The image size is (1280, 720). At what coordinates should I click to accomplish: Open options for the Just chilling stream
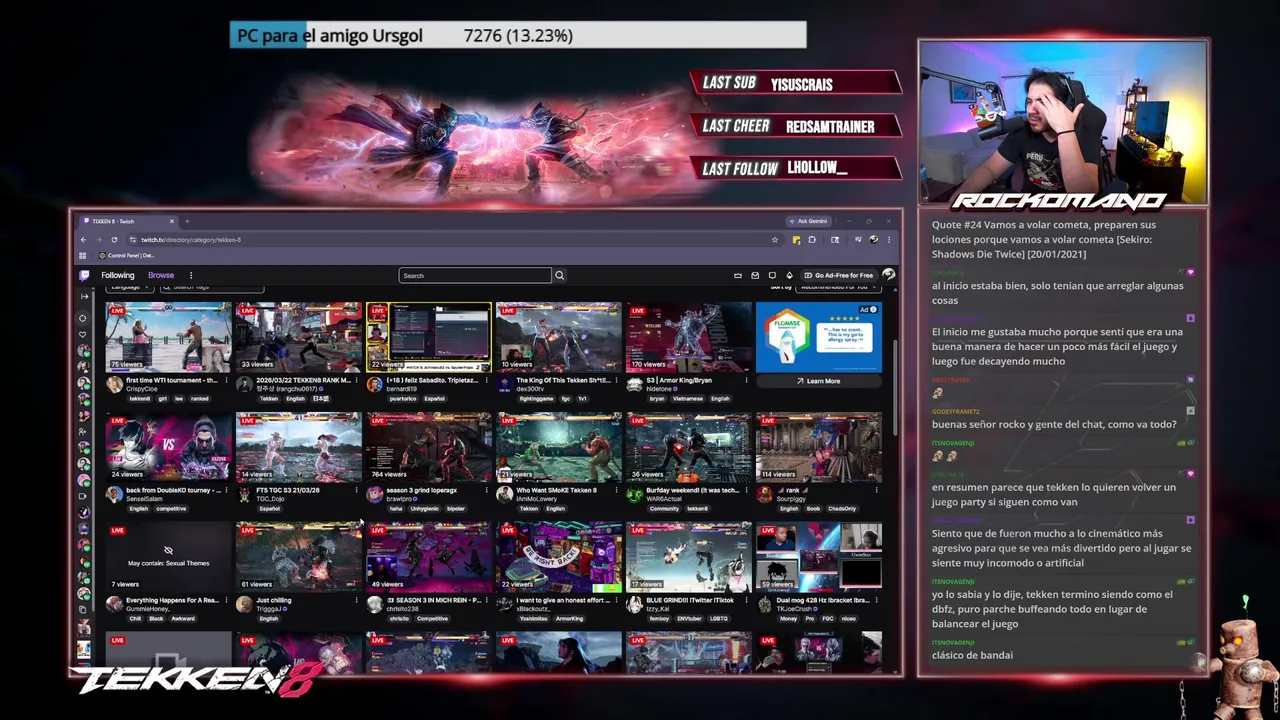coord(357,601)
